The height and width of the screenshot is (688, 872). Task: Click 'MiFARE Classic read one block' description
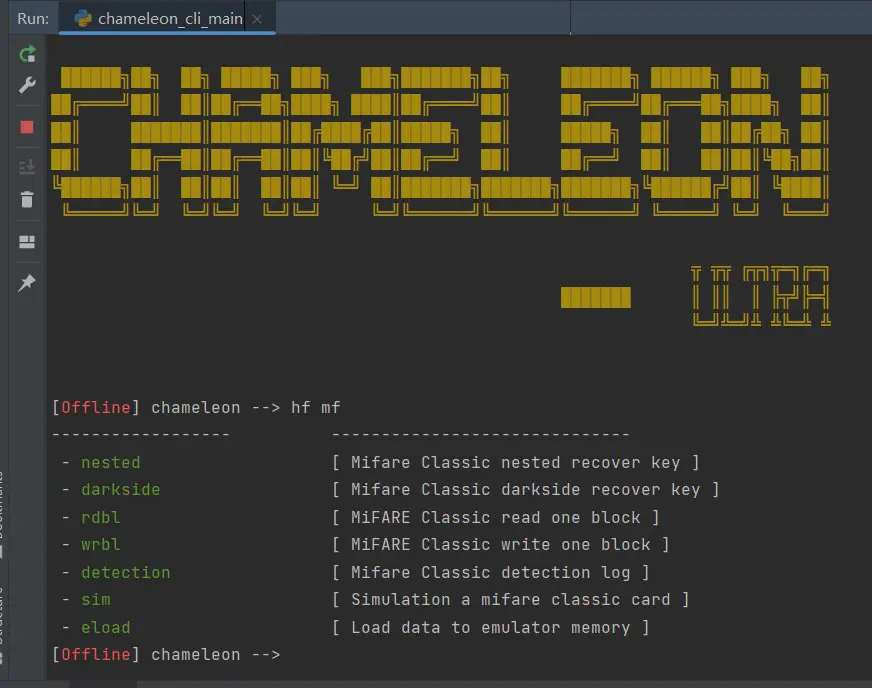click(496, 517)
